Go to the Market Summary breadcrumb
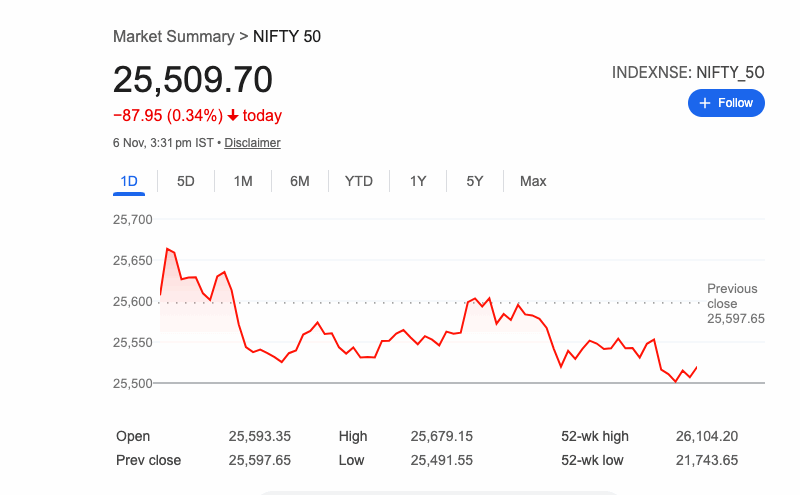 point(173,37)
